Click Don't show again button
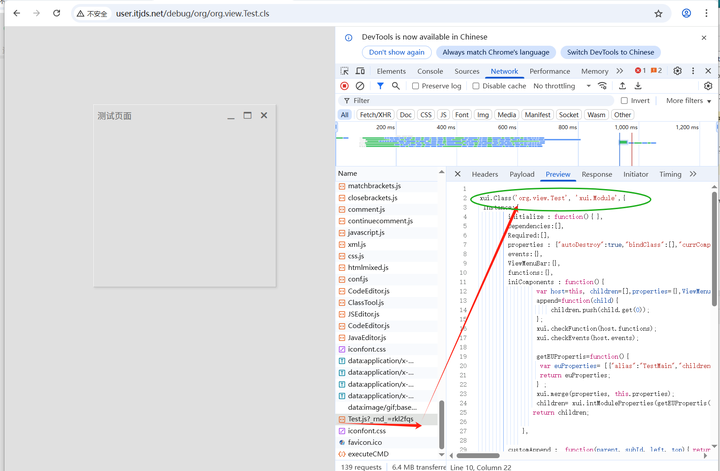The width and height of the screenshot is (720, 471). [397, 52]
